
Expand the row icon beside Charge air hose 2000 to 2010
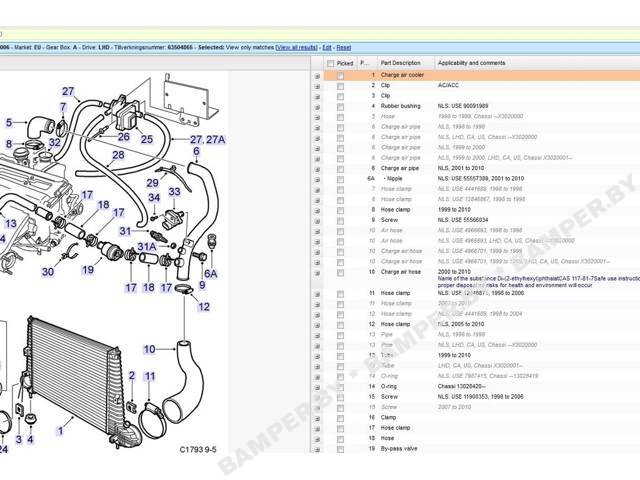(x=317, y=273)
